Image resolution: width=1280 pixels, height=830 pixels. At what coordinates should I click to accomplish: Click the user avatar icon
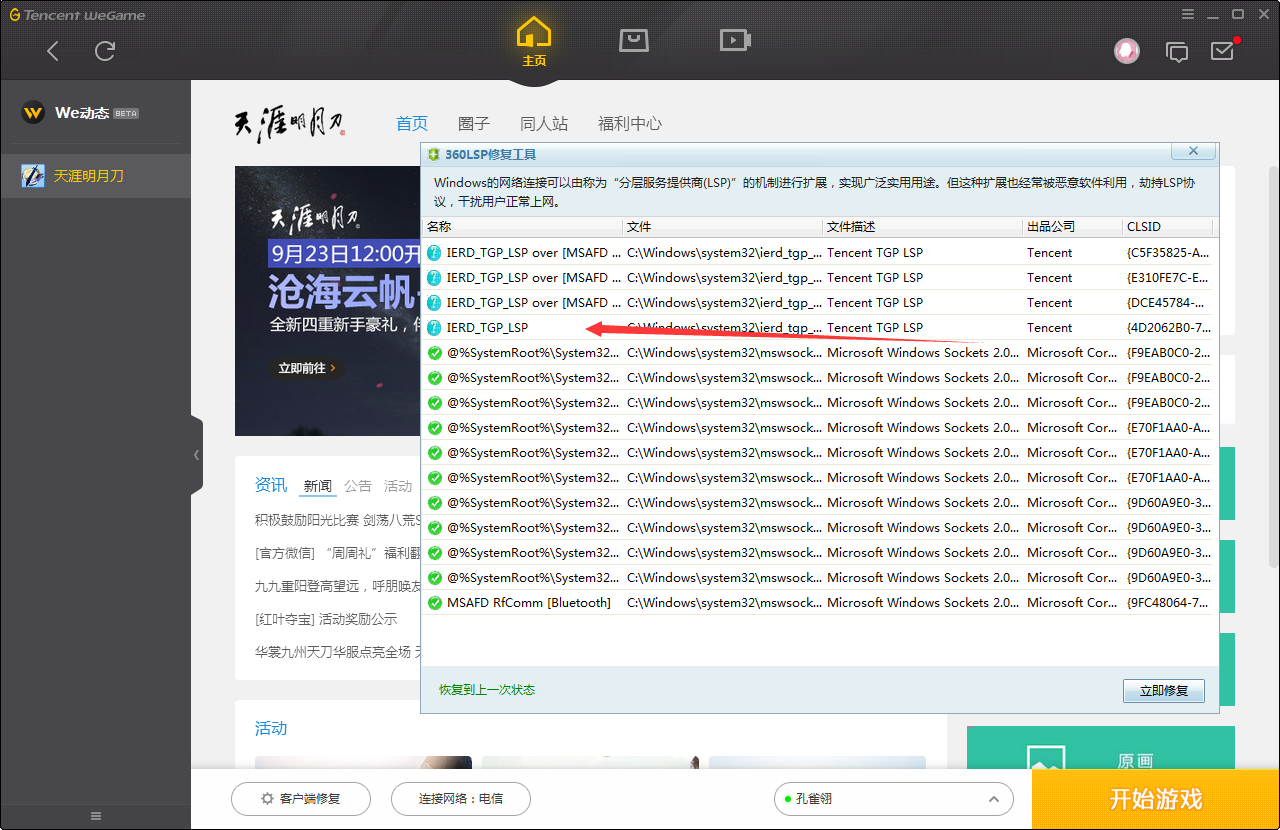(x=1127, y=51)
